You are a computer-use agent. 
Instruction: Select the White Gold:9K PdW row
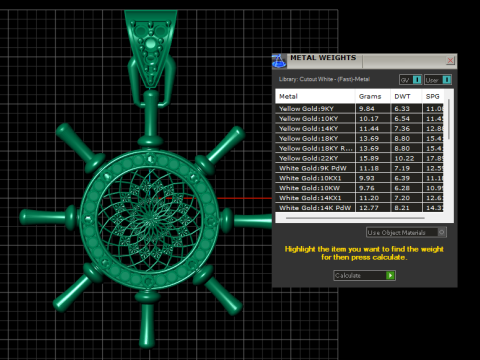point(359,168)
